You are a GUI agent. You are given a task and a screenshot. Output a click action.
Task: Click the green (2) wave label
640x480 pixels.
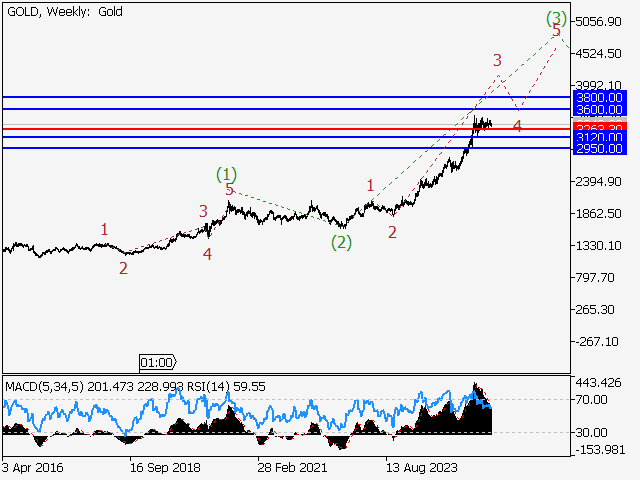tap(342, 241)
